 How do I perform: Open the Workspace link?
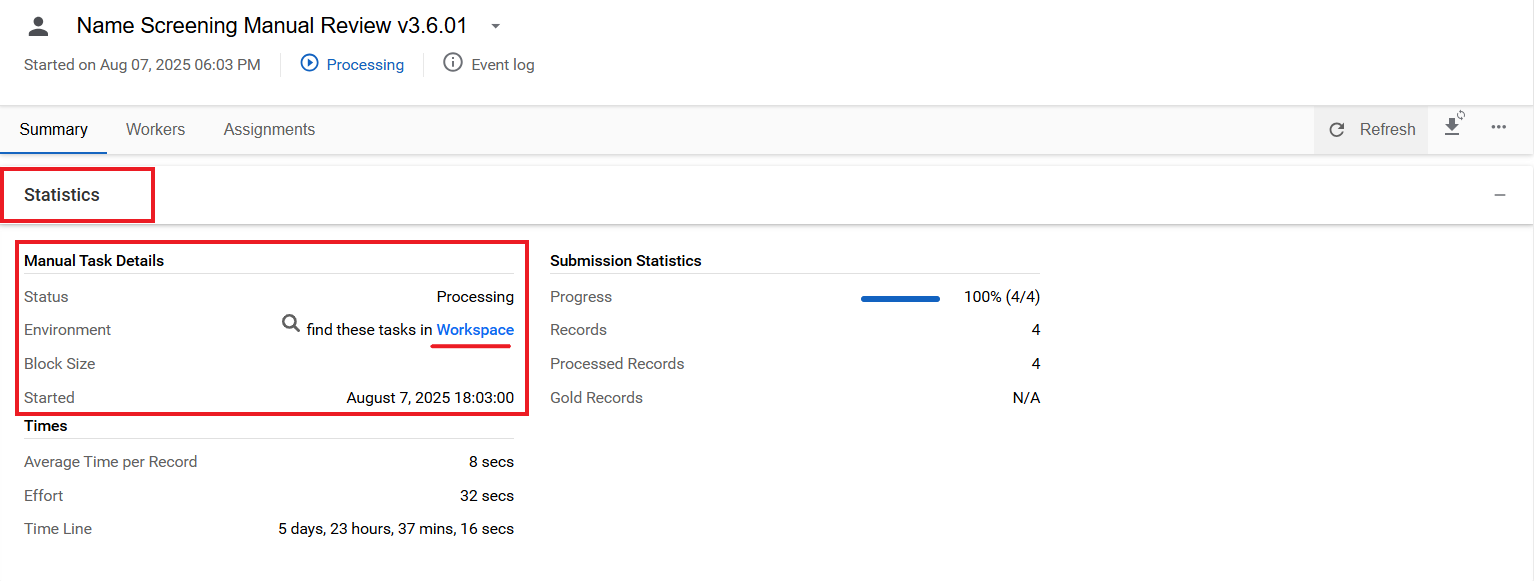click(x=475, y=330)
